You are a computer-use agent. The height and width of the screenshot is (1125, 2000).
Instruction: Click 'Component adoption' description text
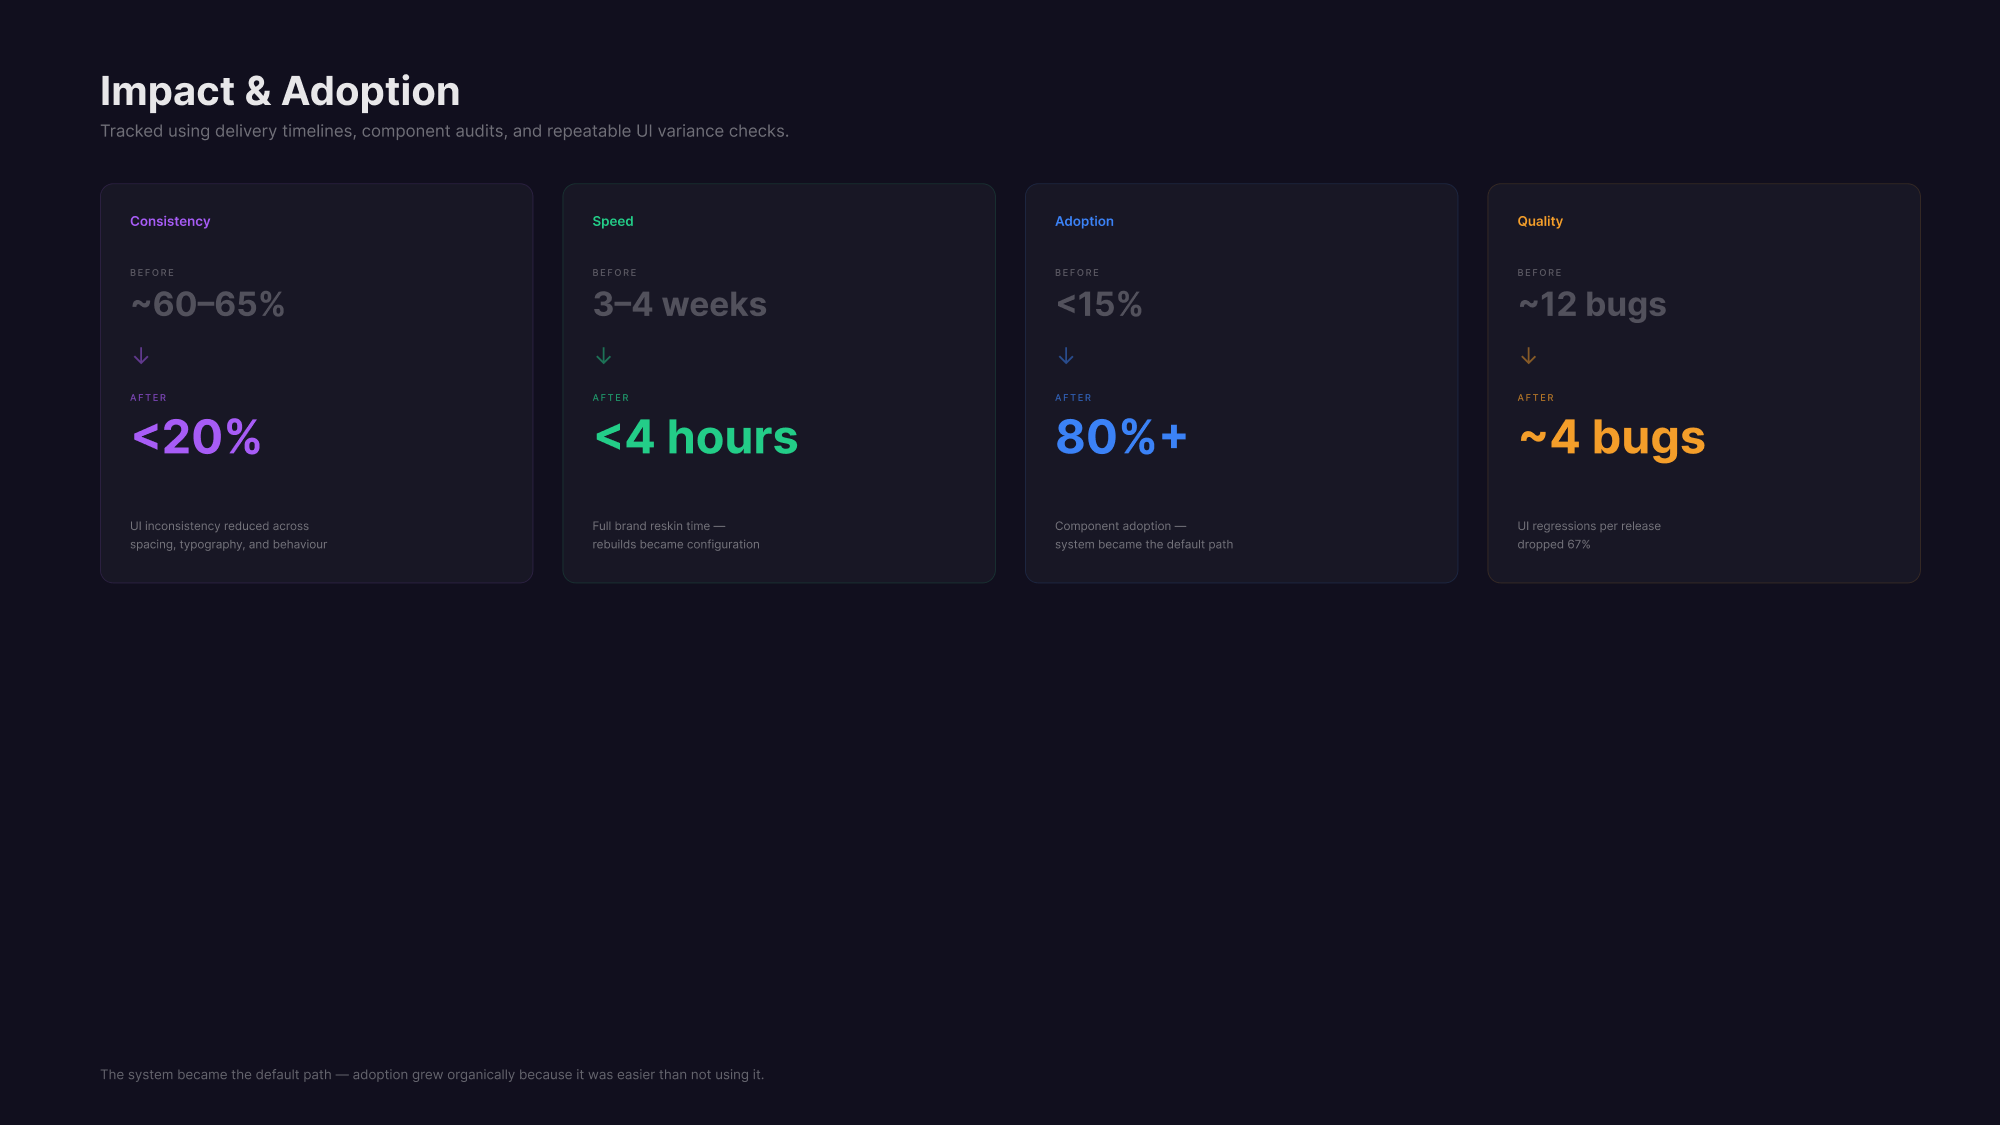tap(1144, 535)
